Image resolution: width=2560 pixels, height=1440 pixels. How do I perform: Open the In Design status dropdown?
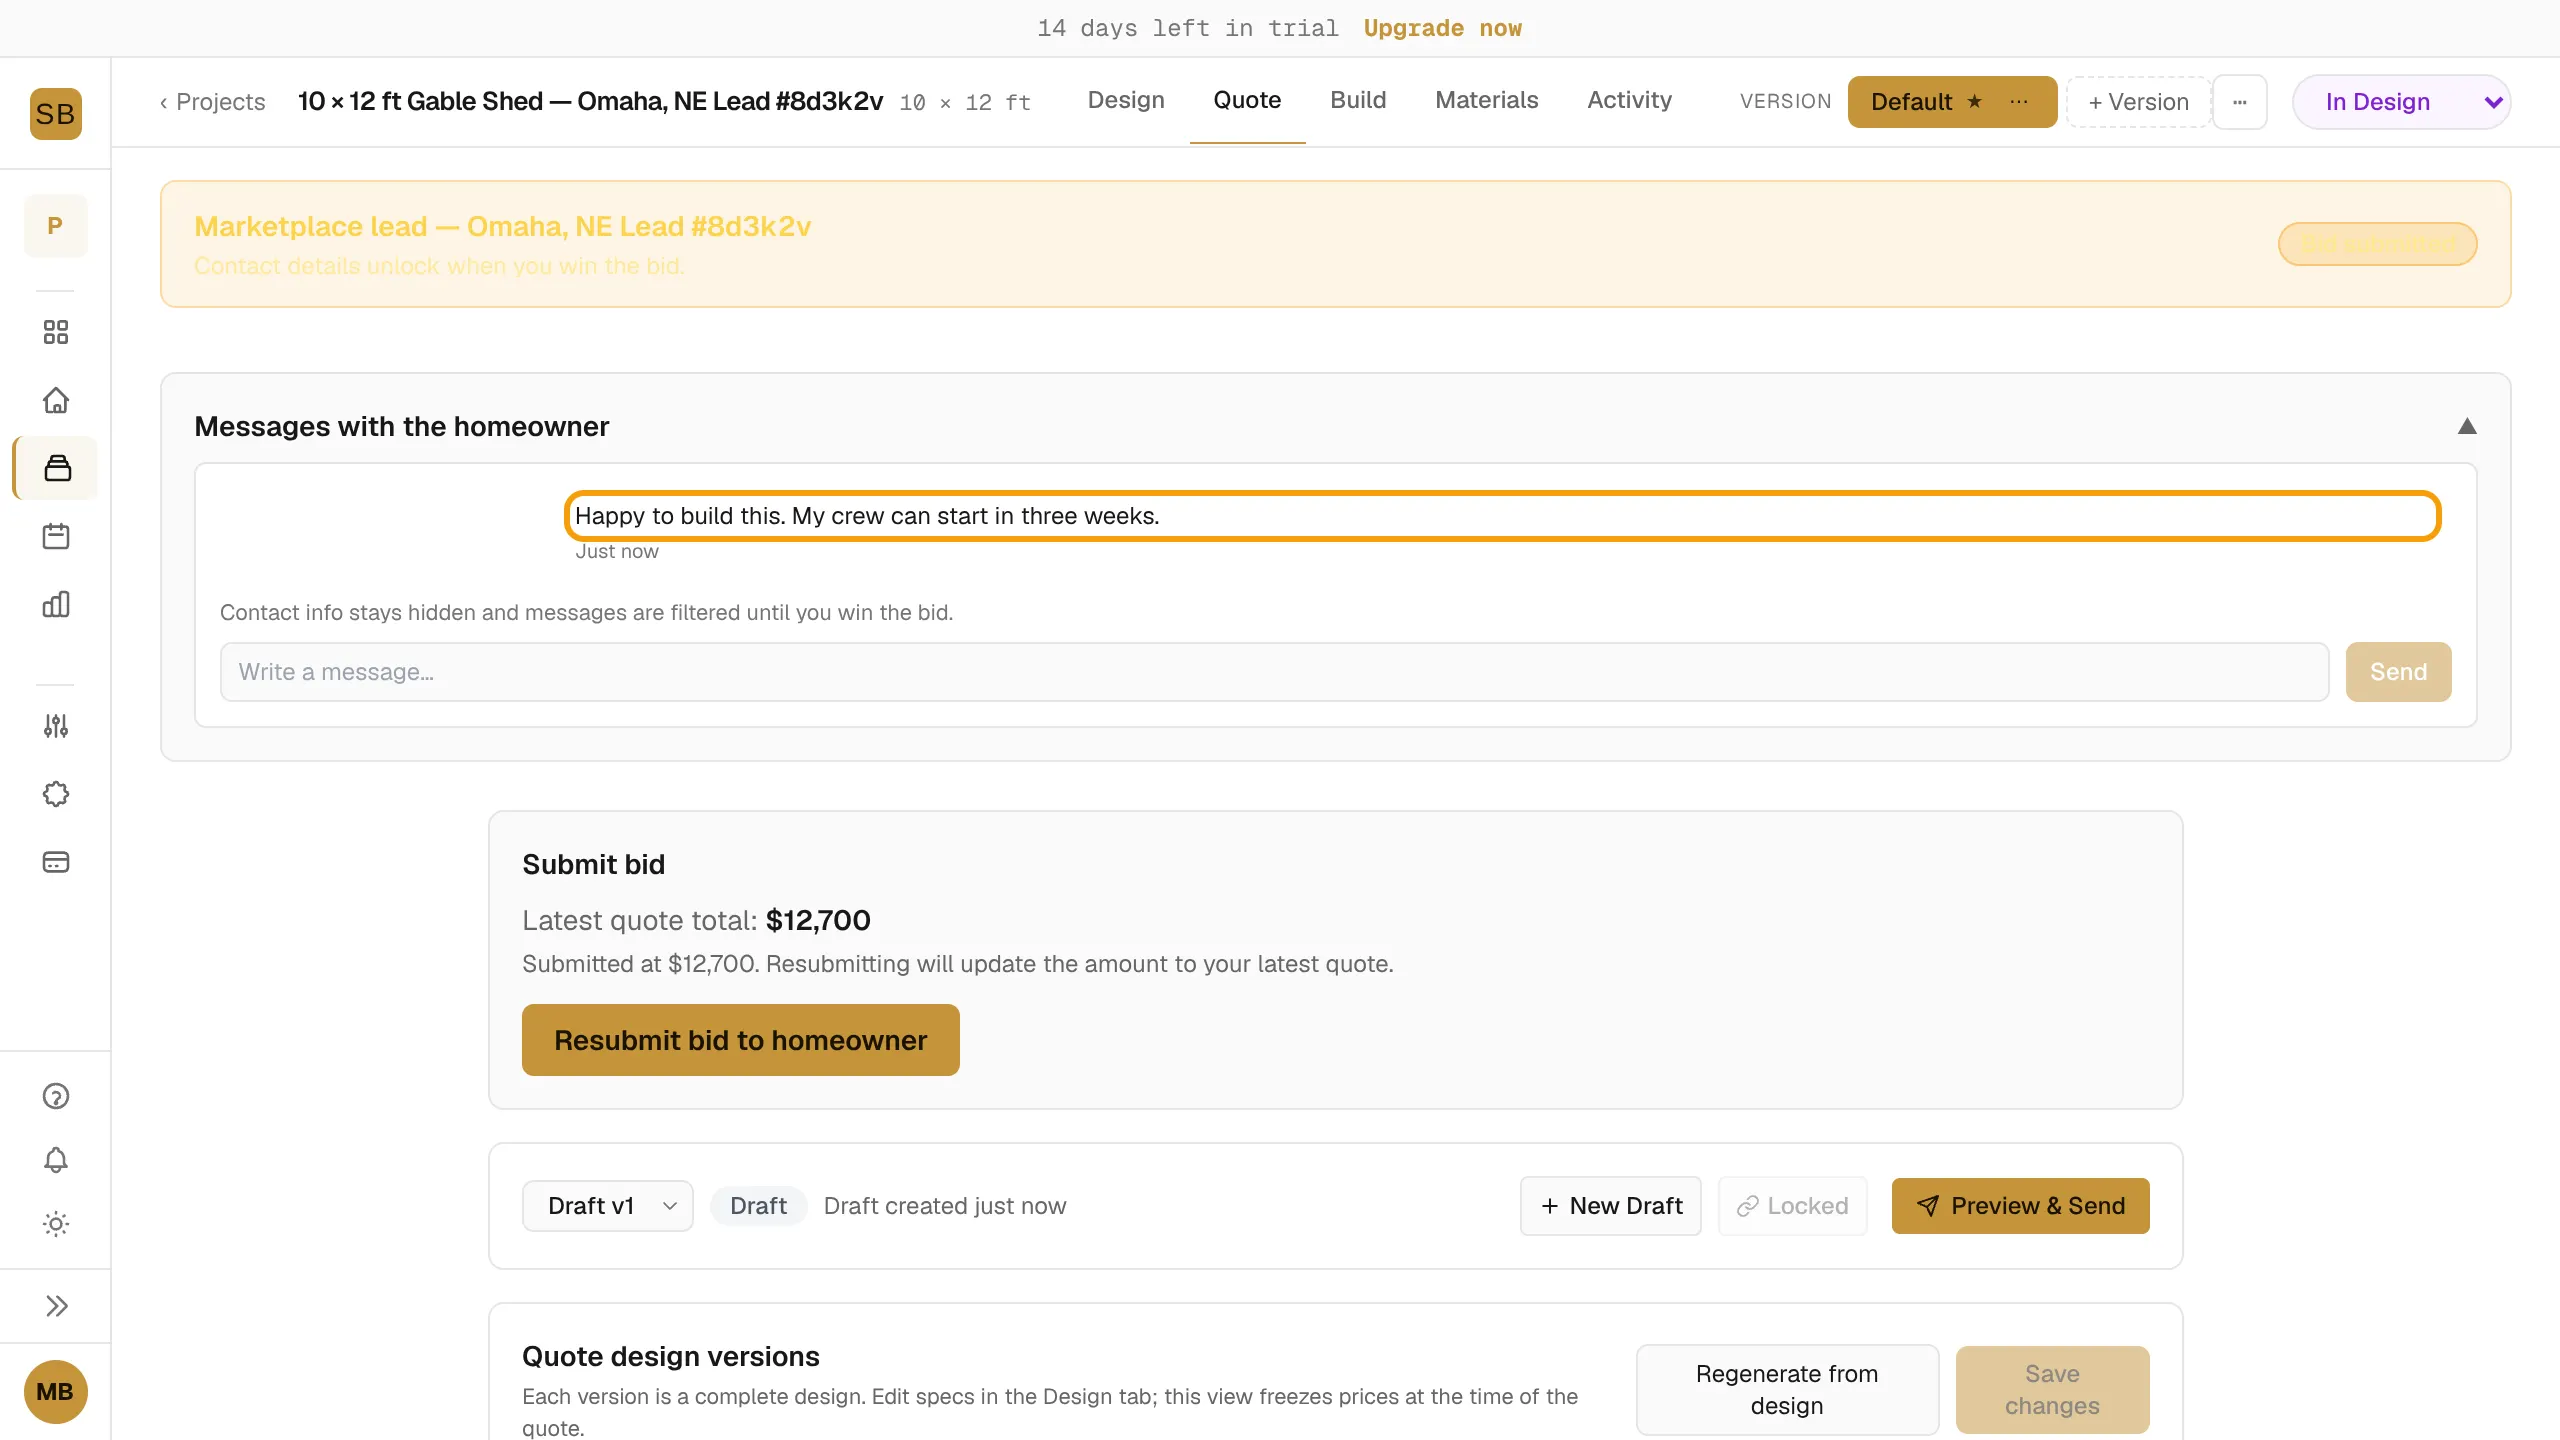2402,102
